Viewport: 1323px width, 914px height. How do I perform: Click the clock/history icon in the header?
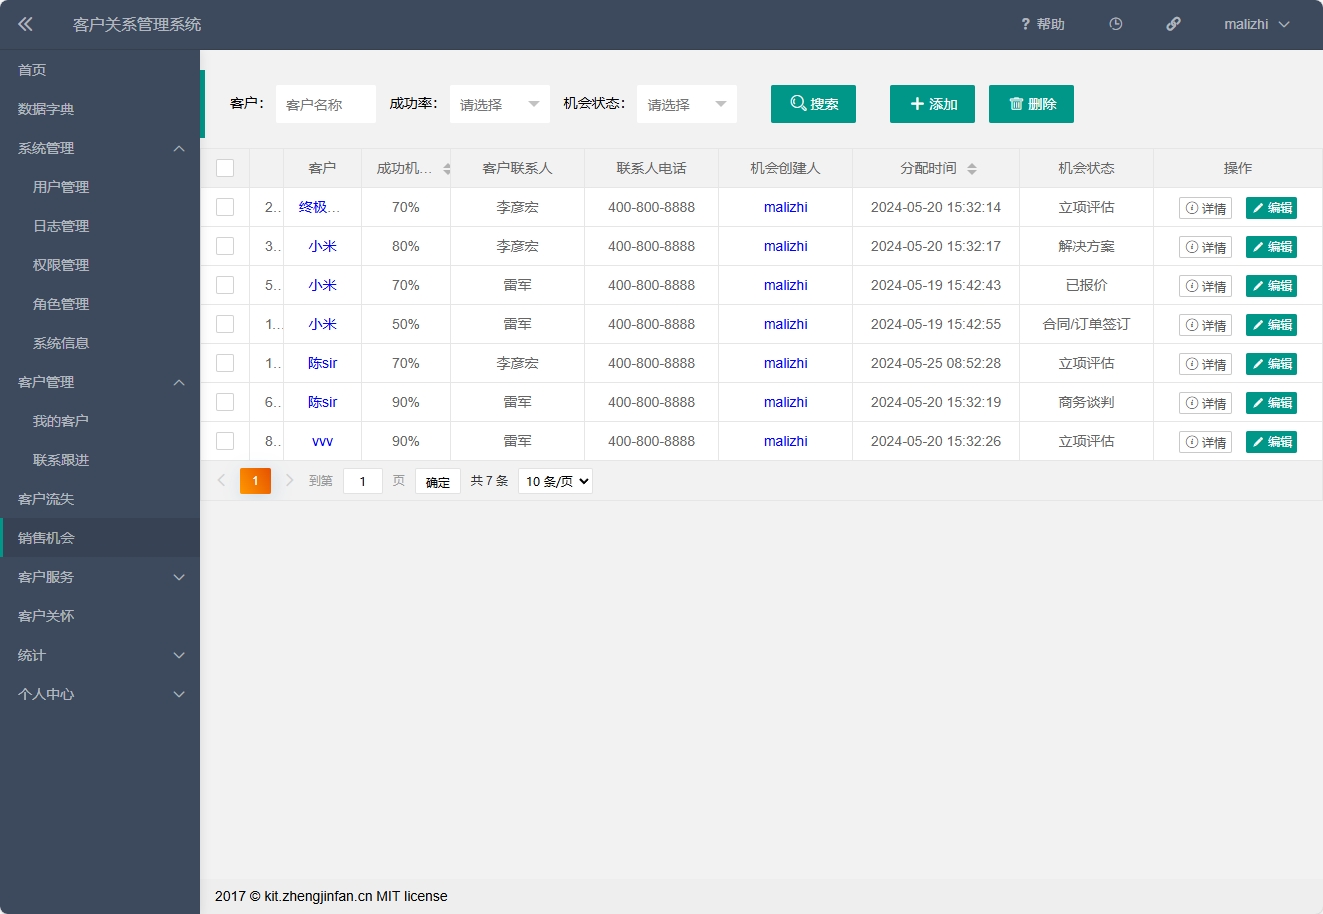tap(1115, 24)
